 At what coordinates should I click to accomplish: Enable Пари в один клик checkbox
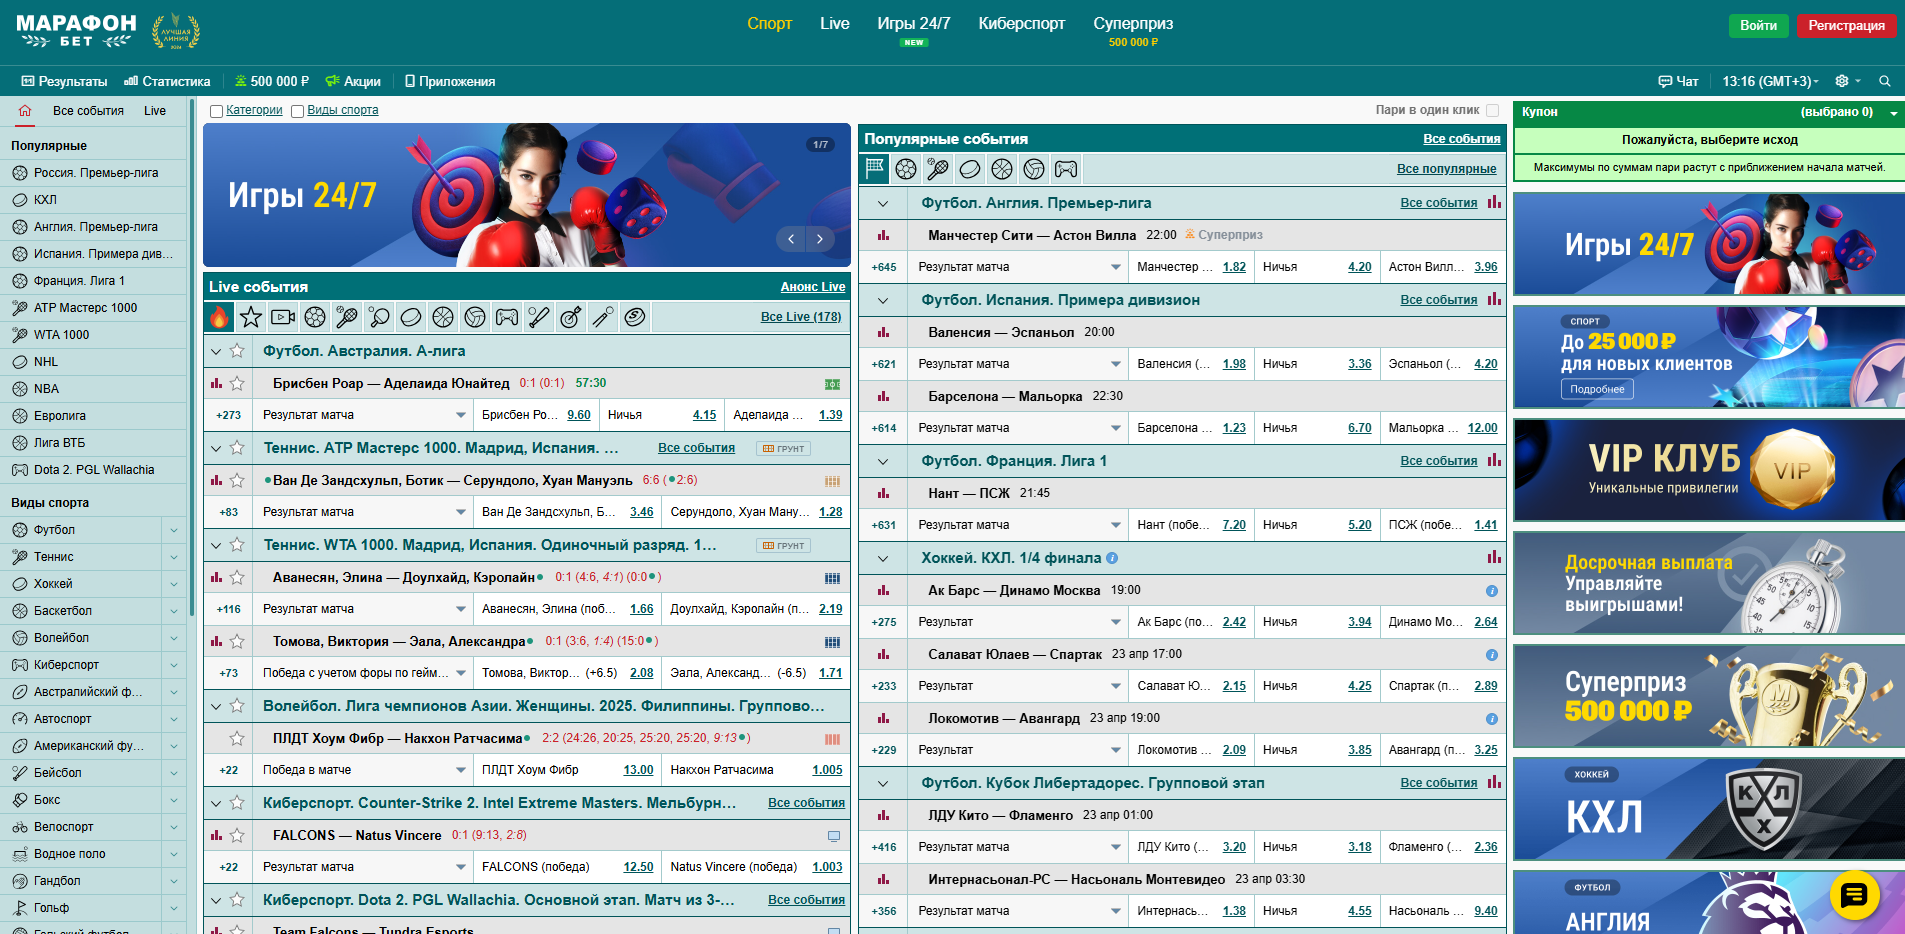pos(1492,110)
